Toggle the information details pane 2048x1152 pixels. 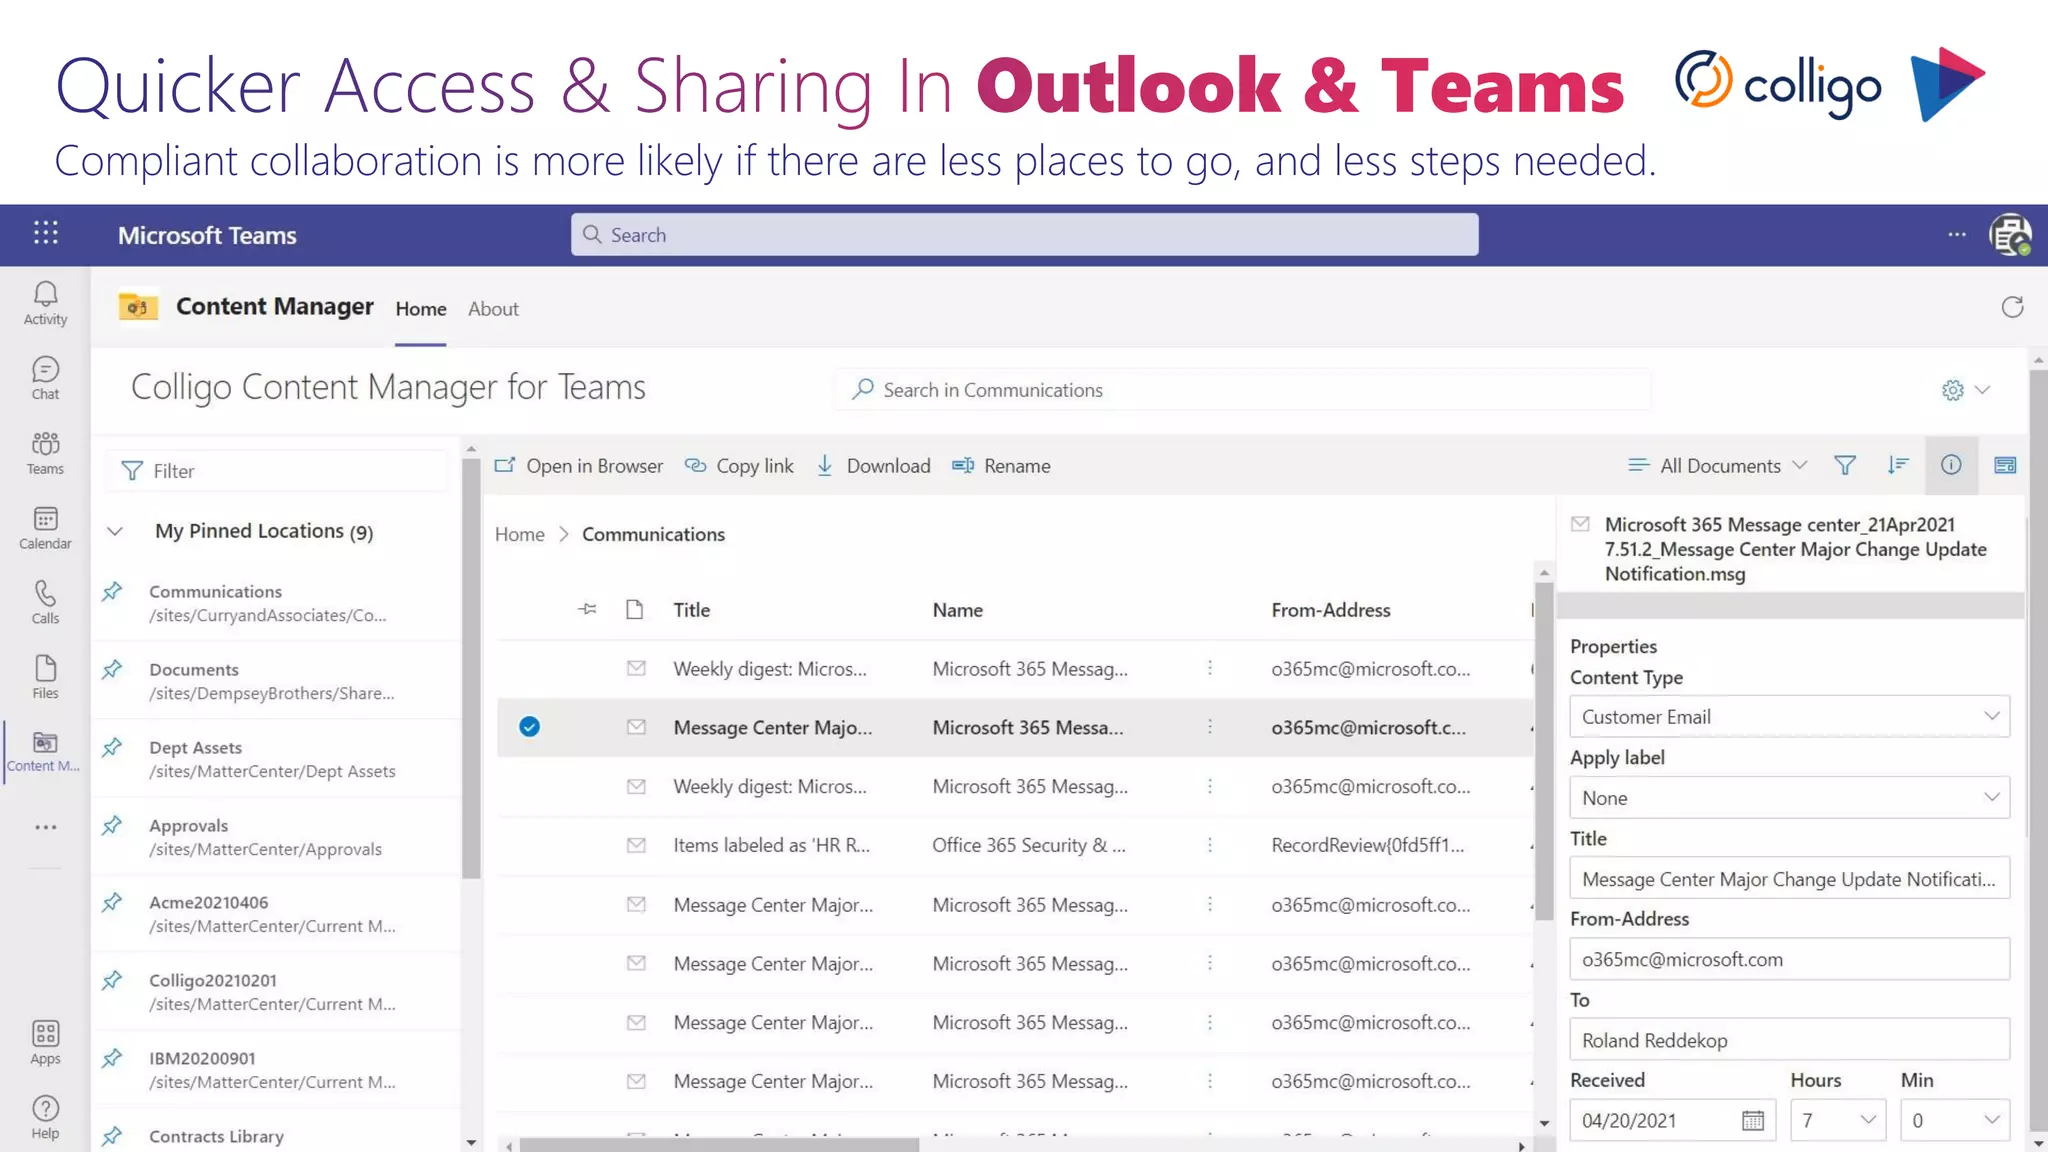point(1951,465)
